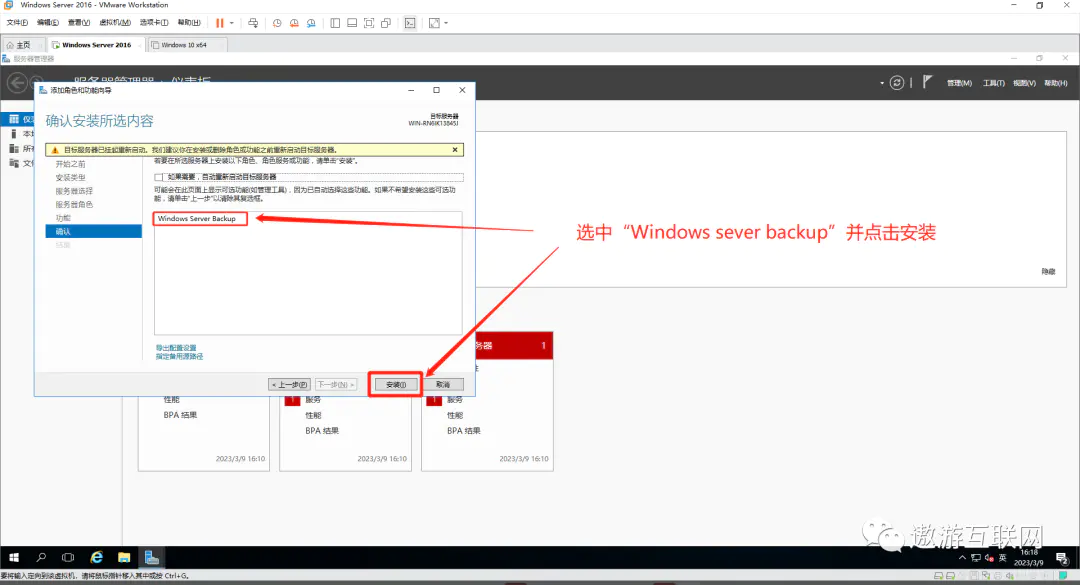Click the take snapshot clock icon
This screenshot has height=585, width=1080.
[277, 23]
